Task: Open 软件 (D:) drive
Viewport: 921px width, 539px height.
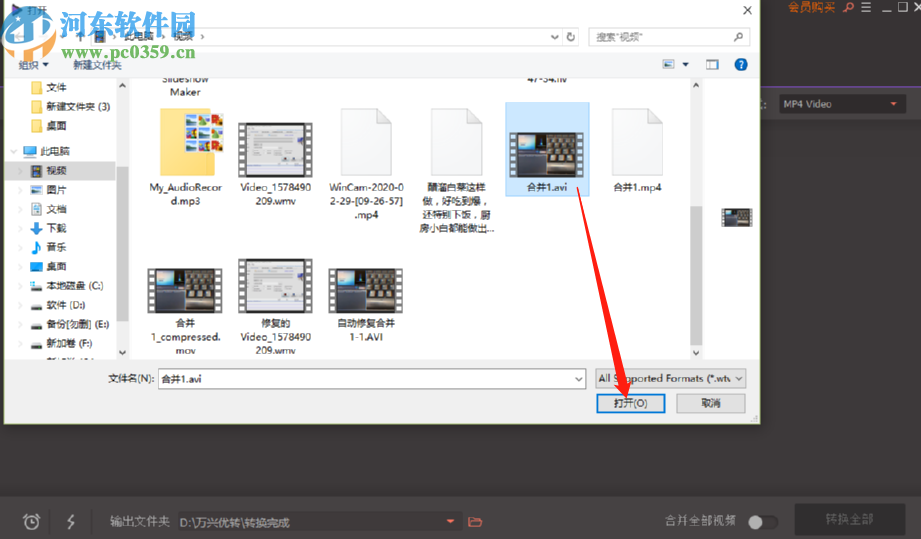Action: [x=59, y=305]
